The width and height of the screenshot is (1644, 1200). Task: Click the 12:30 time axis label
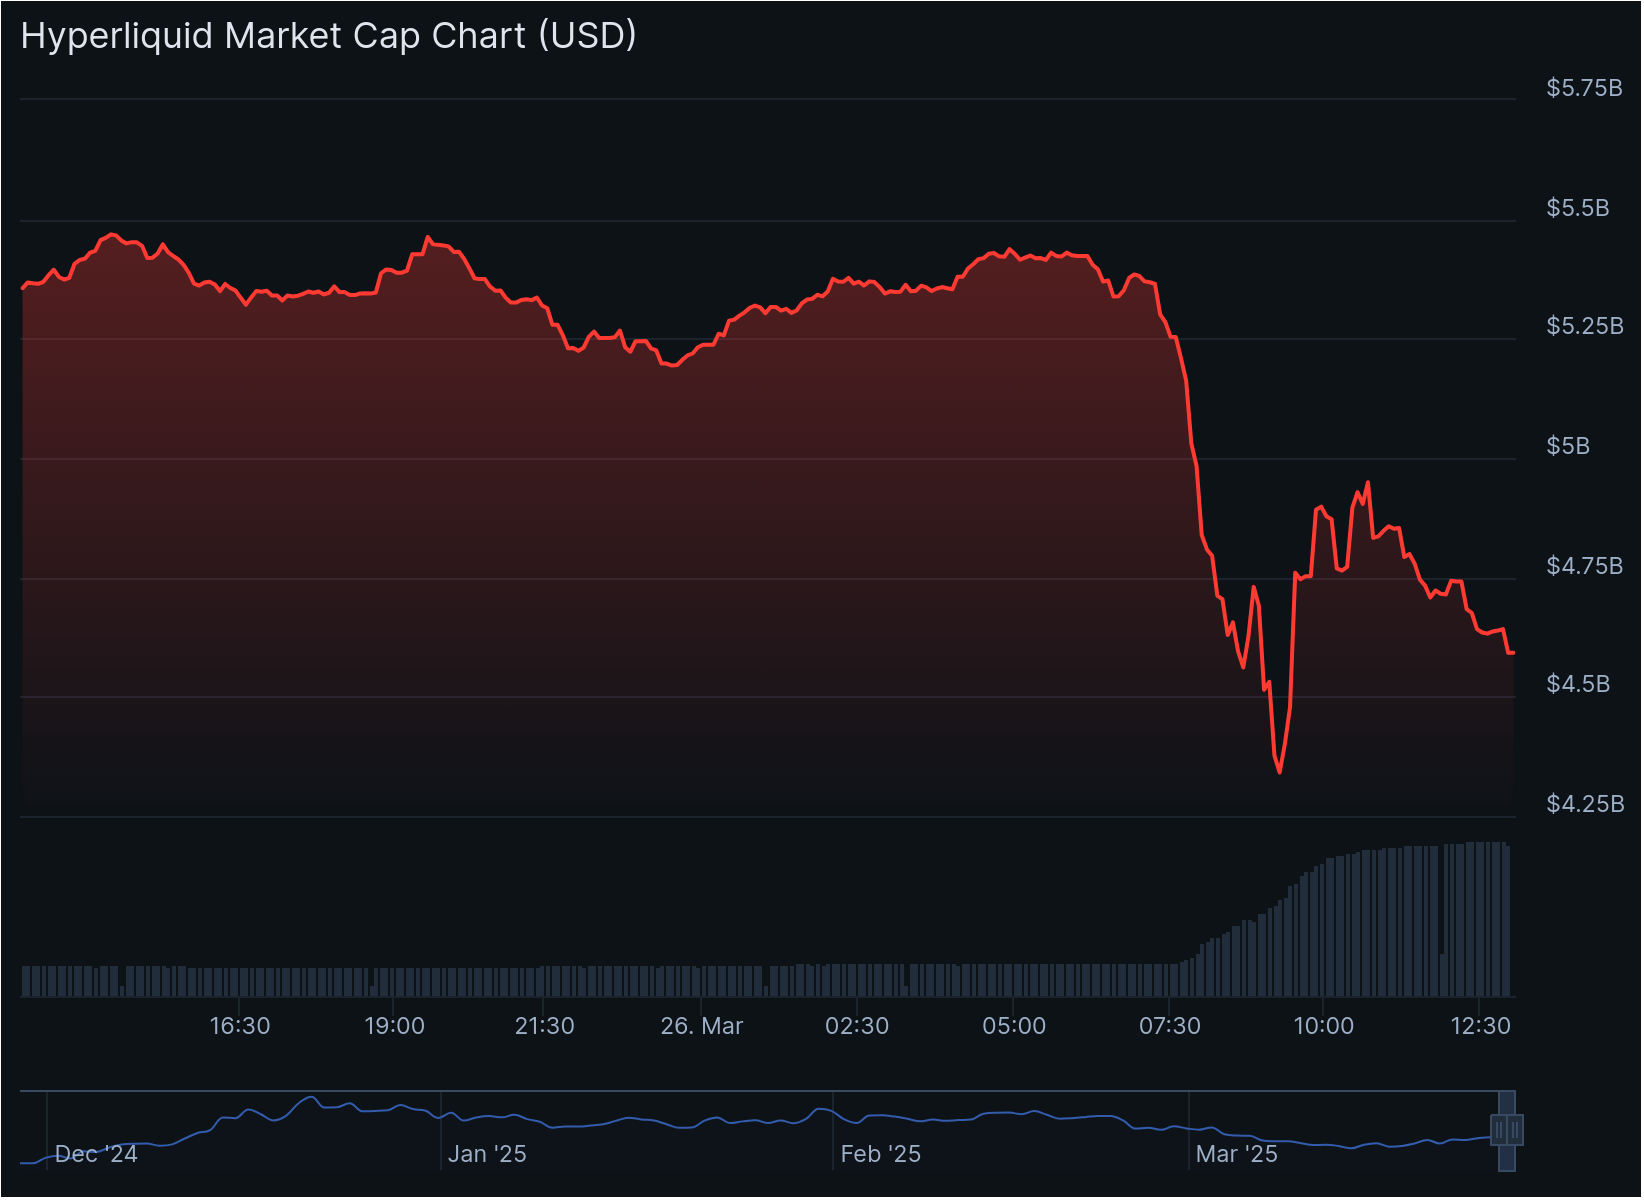(x=1480, y=1026)
